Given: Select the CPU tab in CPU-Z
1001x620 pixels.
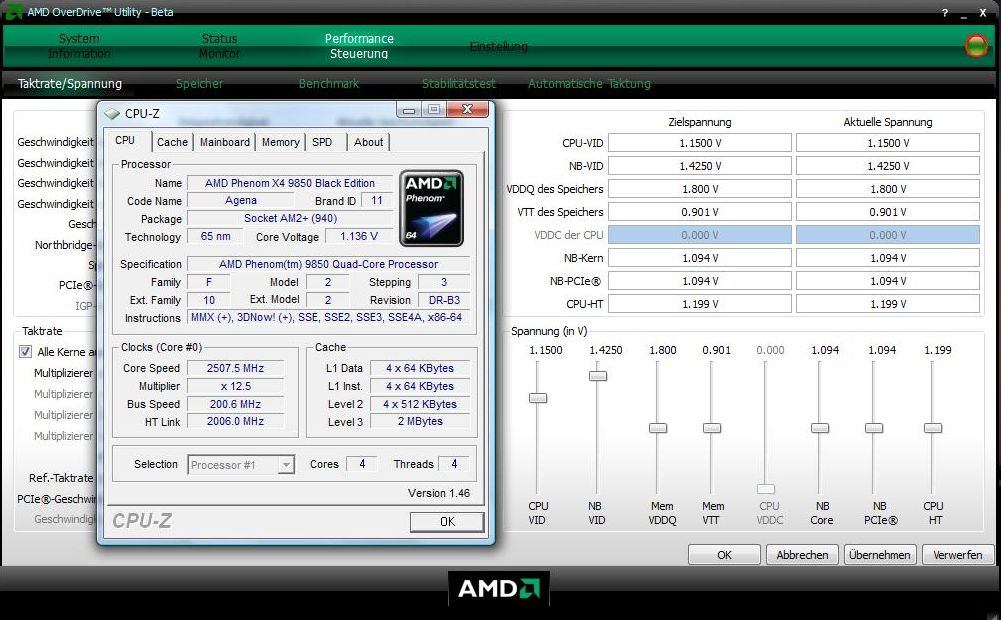Looking at the screenshot, I should [x=125, y=140].
